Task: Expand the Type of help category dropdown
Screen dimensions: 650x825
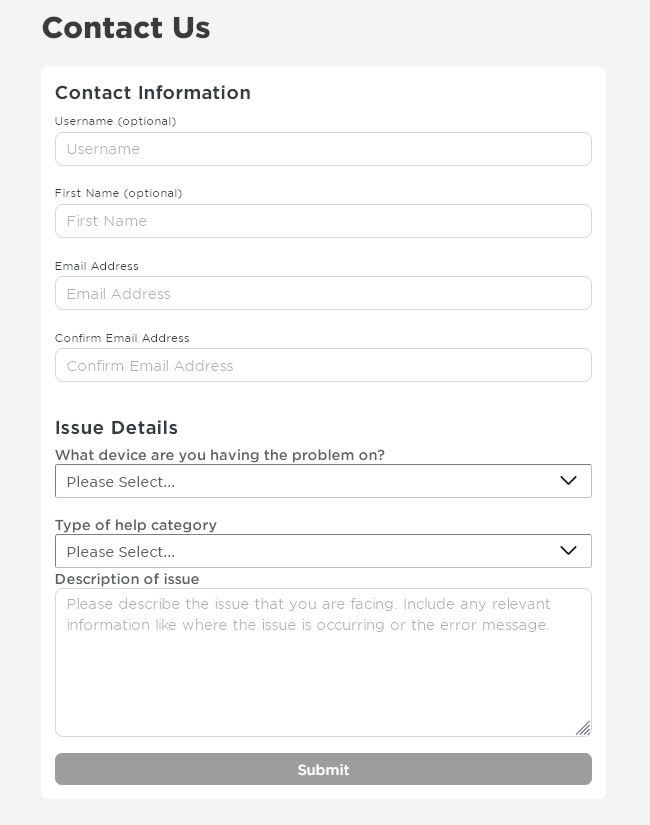Action: click(x=300, y=551)
